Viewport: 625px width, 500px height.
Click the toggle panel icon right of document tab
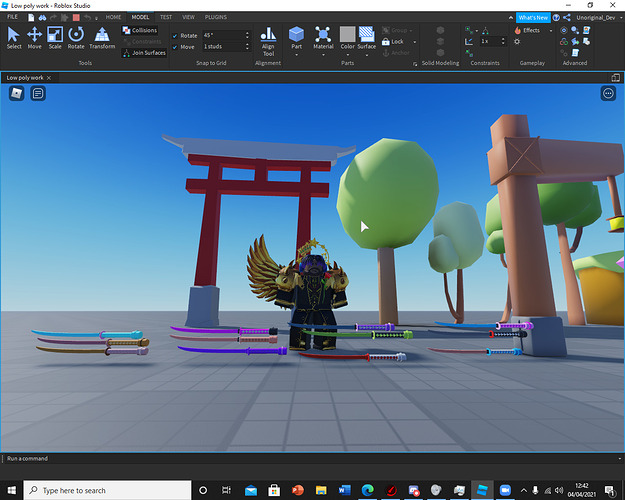tap(615, 78)
